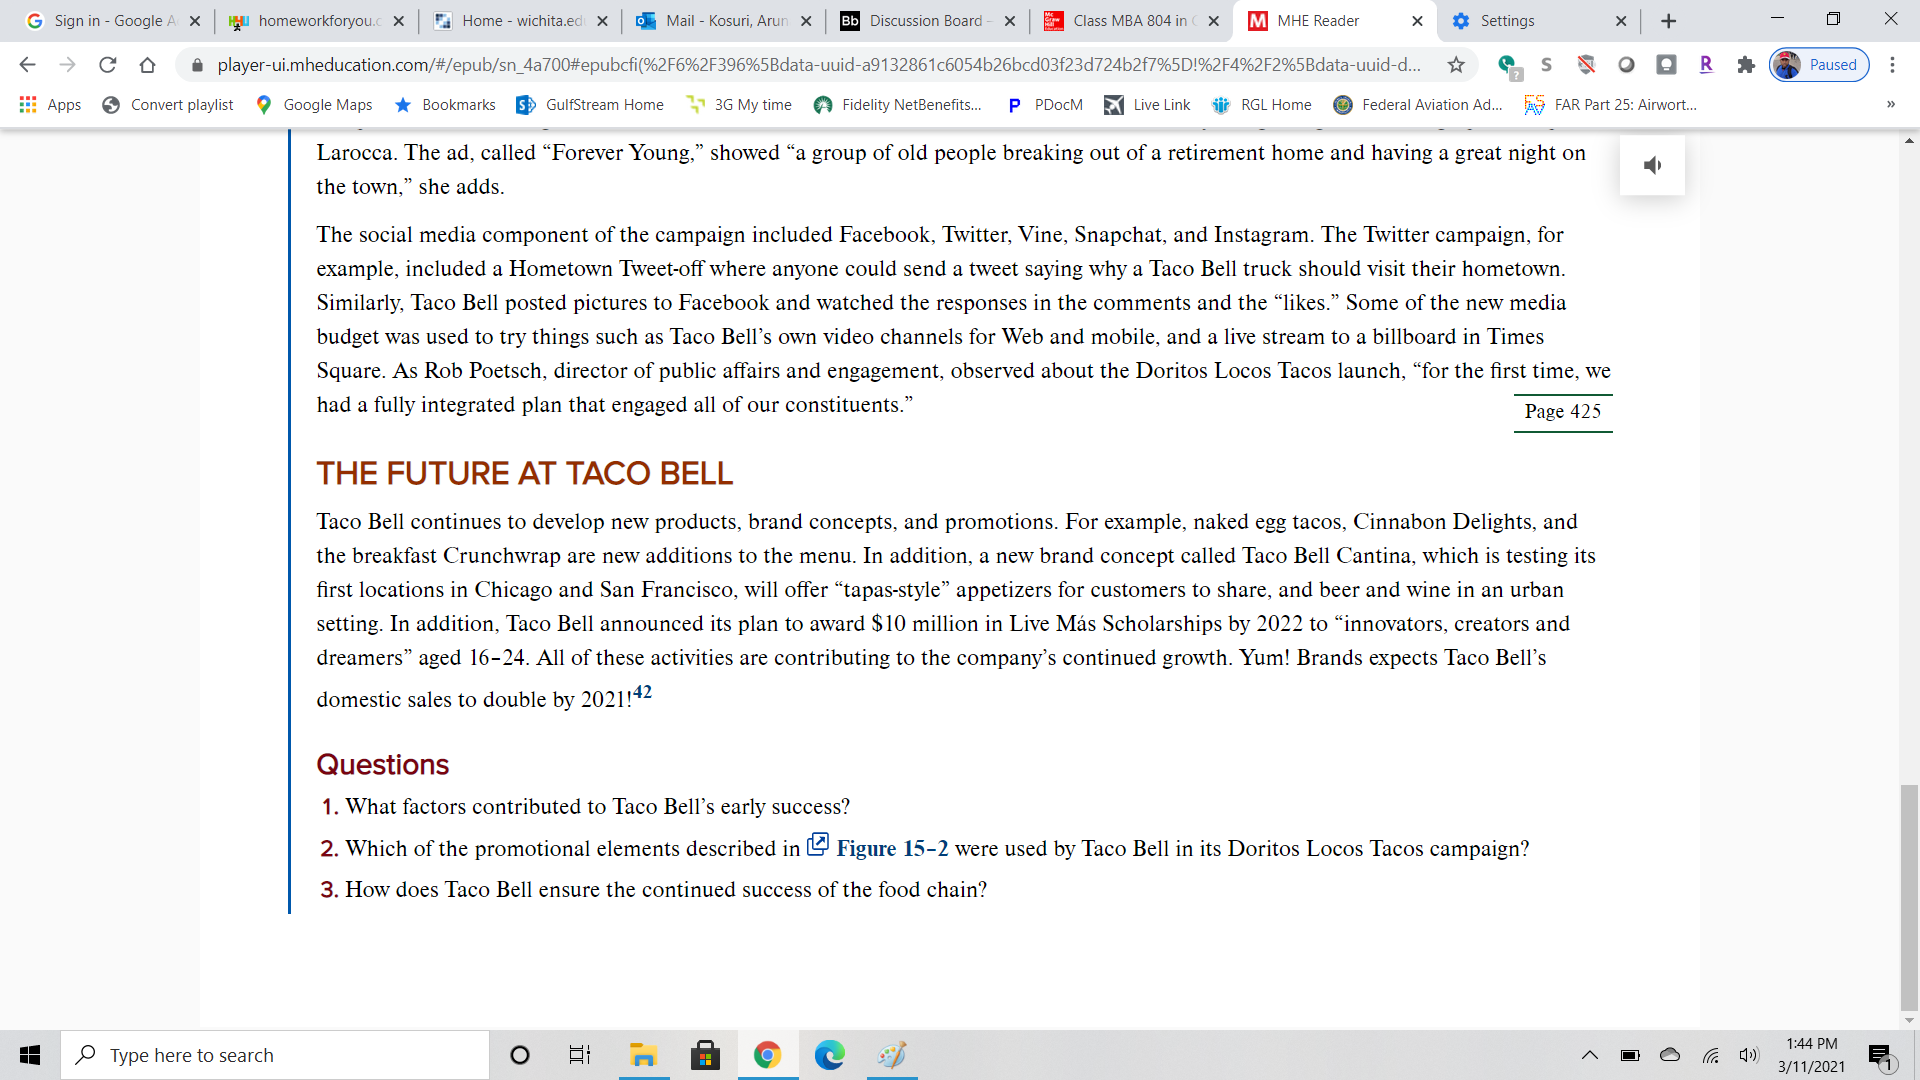Mute system volume from the tray speaker
Screen dimensions: 1920x1080
tap(1748, 1055)
